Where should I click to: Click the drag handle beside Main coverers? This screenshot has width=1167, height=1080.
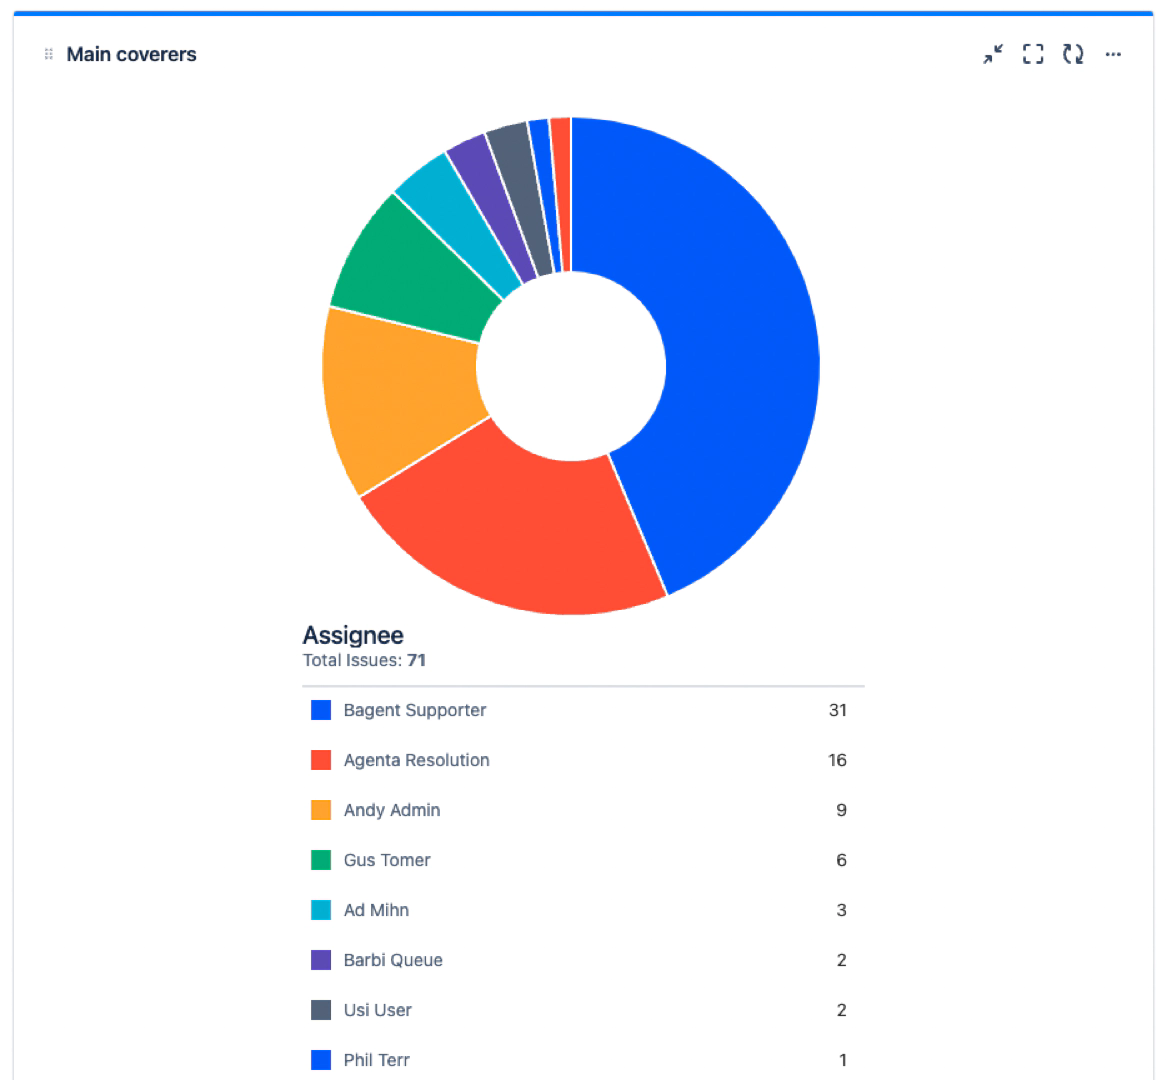[x=48, y=55]
